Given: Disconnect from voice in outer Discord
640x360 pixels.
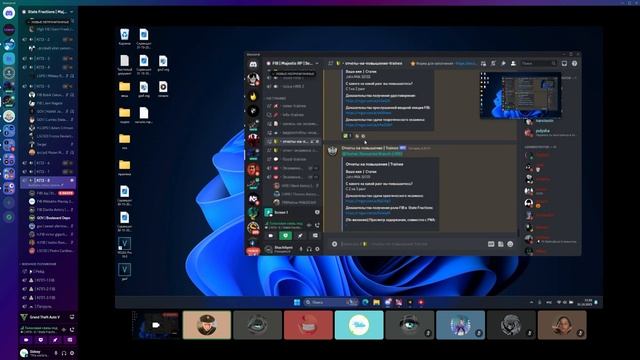Looking at the screenshot, I should [72, 329].
